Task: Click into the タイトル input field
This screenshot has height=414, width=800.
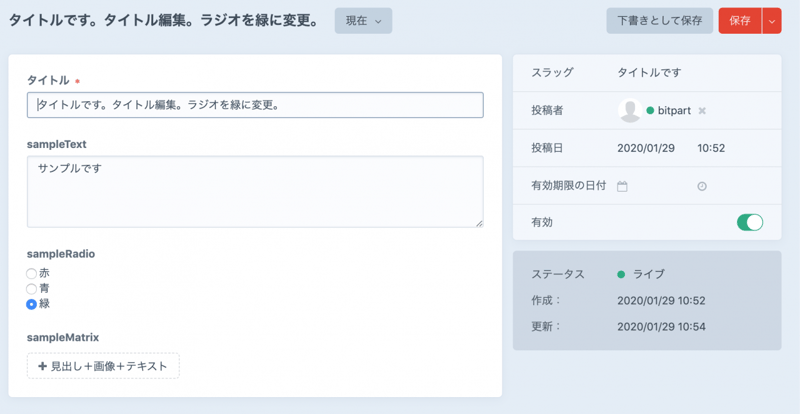Action: pyautogui.click(x=255, y=105)
